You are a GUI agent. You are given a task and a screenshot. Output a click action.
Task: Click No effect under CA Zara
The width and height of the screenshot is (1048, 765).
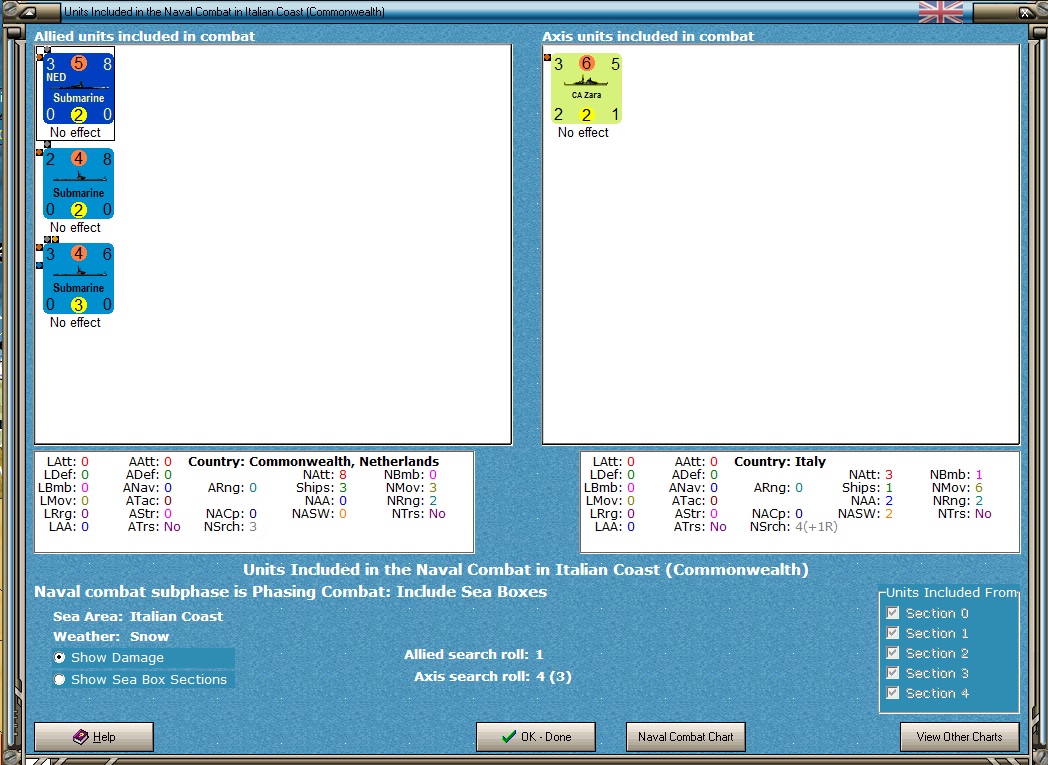click(583, 132)
